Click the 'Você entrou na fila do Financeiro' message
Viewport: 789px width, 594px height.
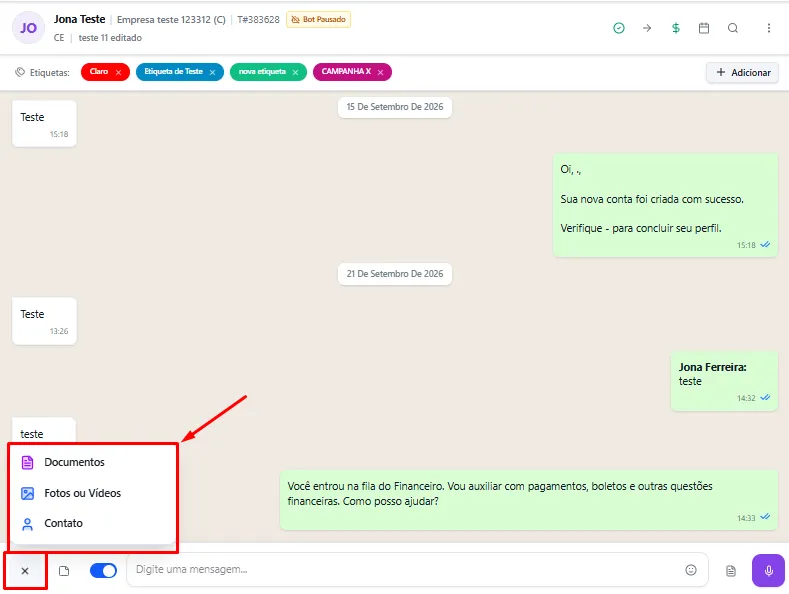(x=529, y=500)
